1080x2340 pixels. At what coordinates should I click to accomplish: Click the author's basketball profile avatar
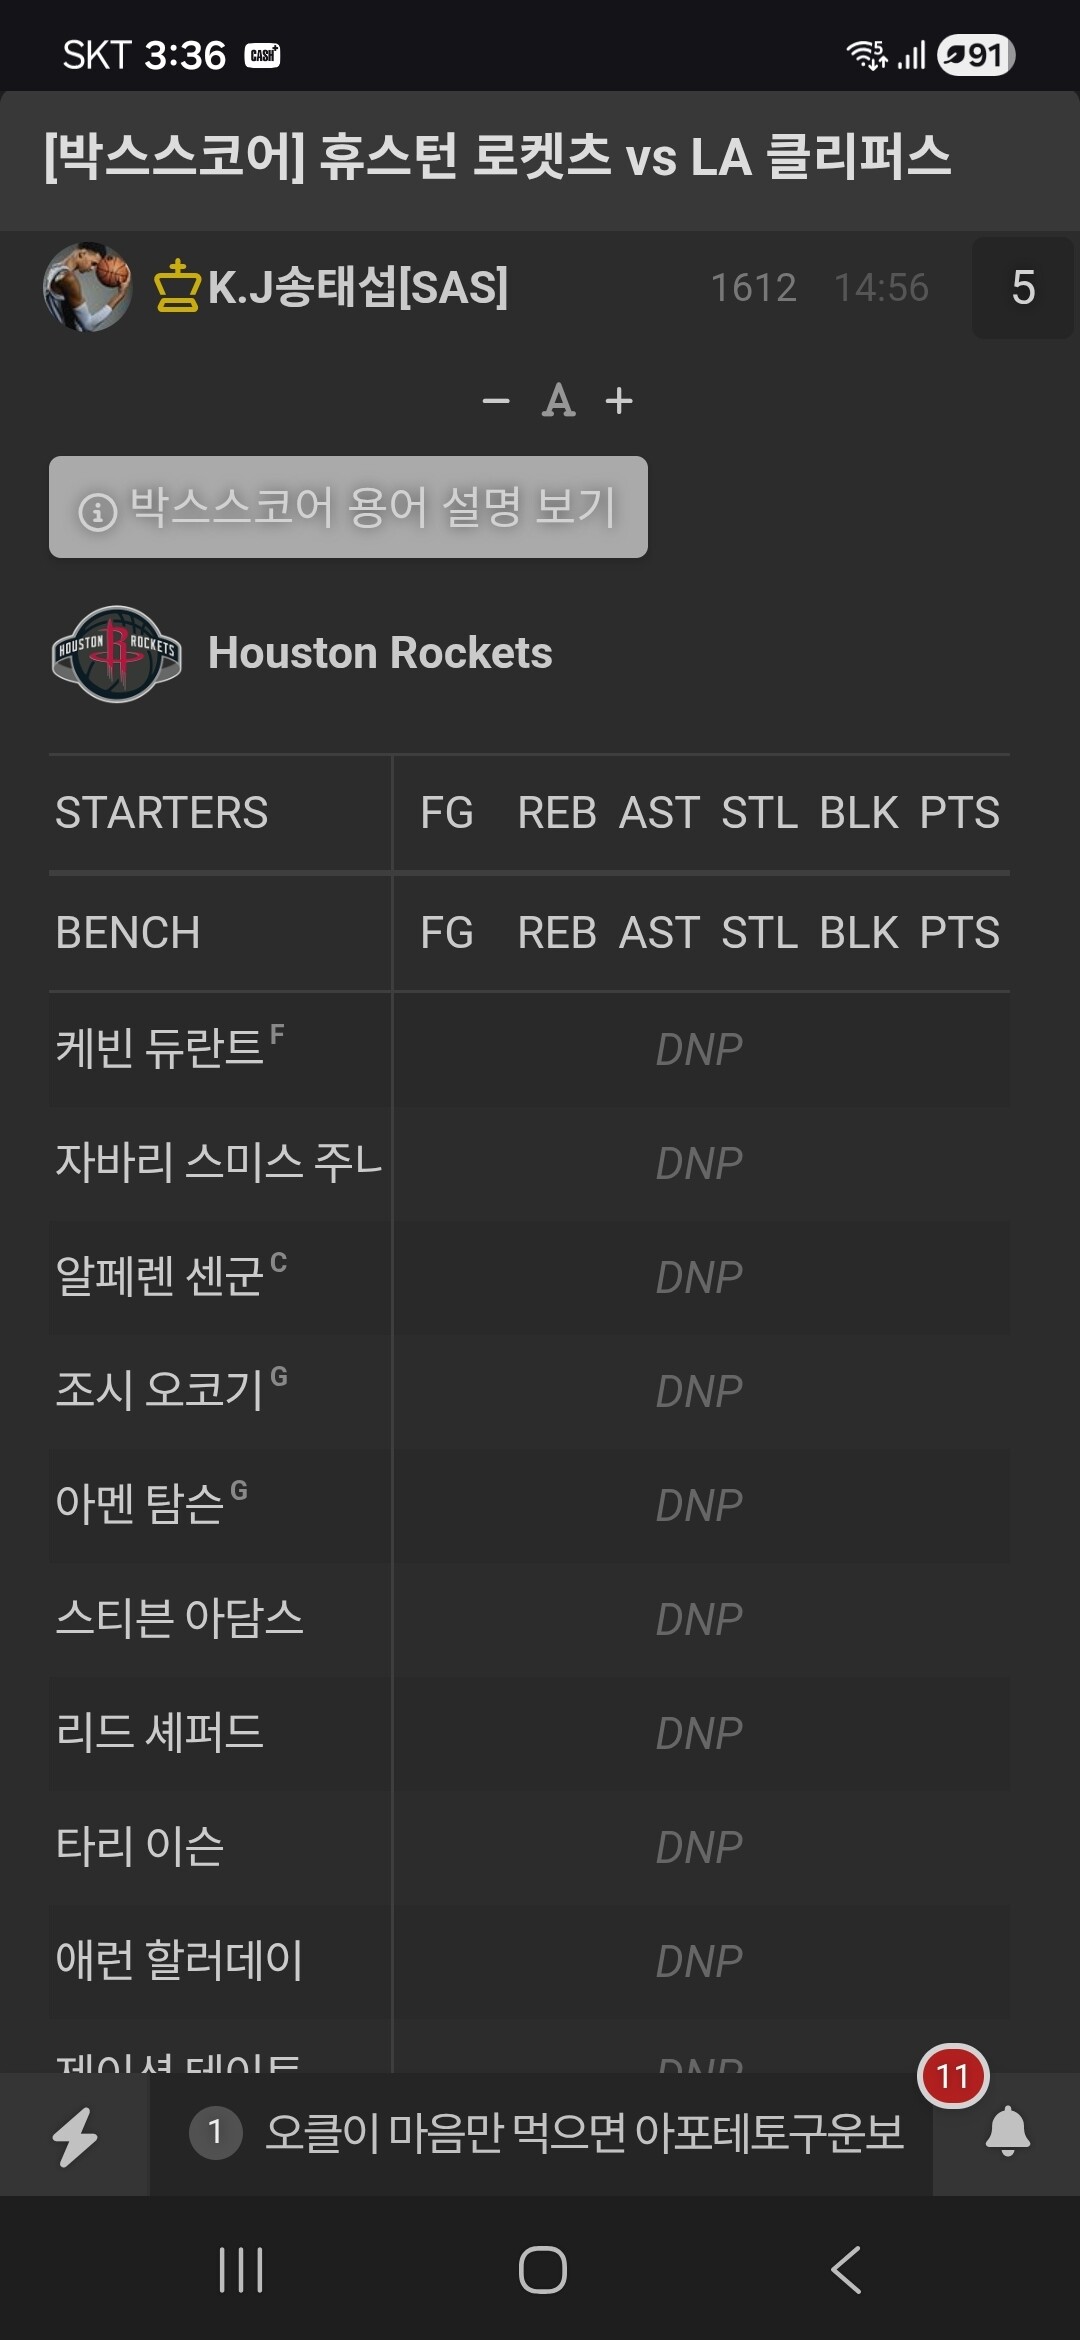point(88,287)
